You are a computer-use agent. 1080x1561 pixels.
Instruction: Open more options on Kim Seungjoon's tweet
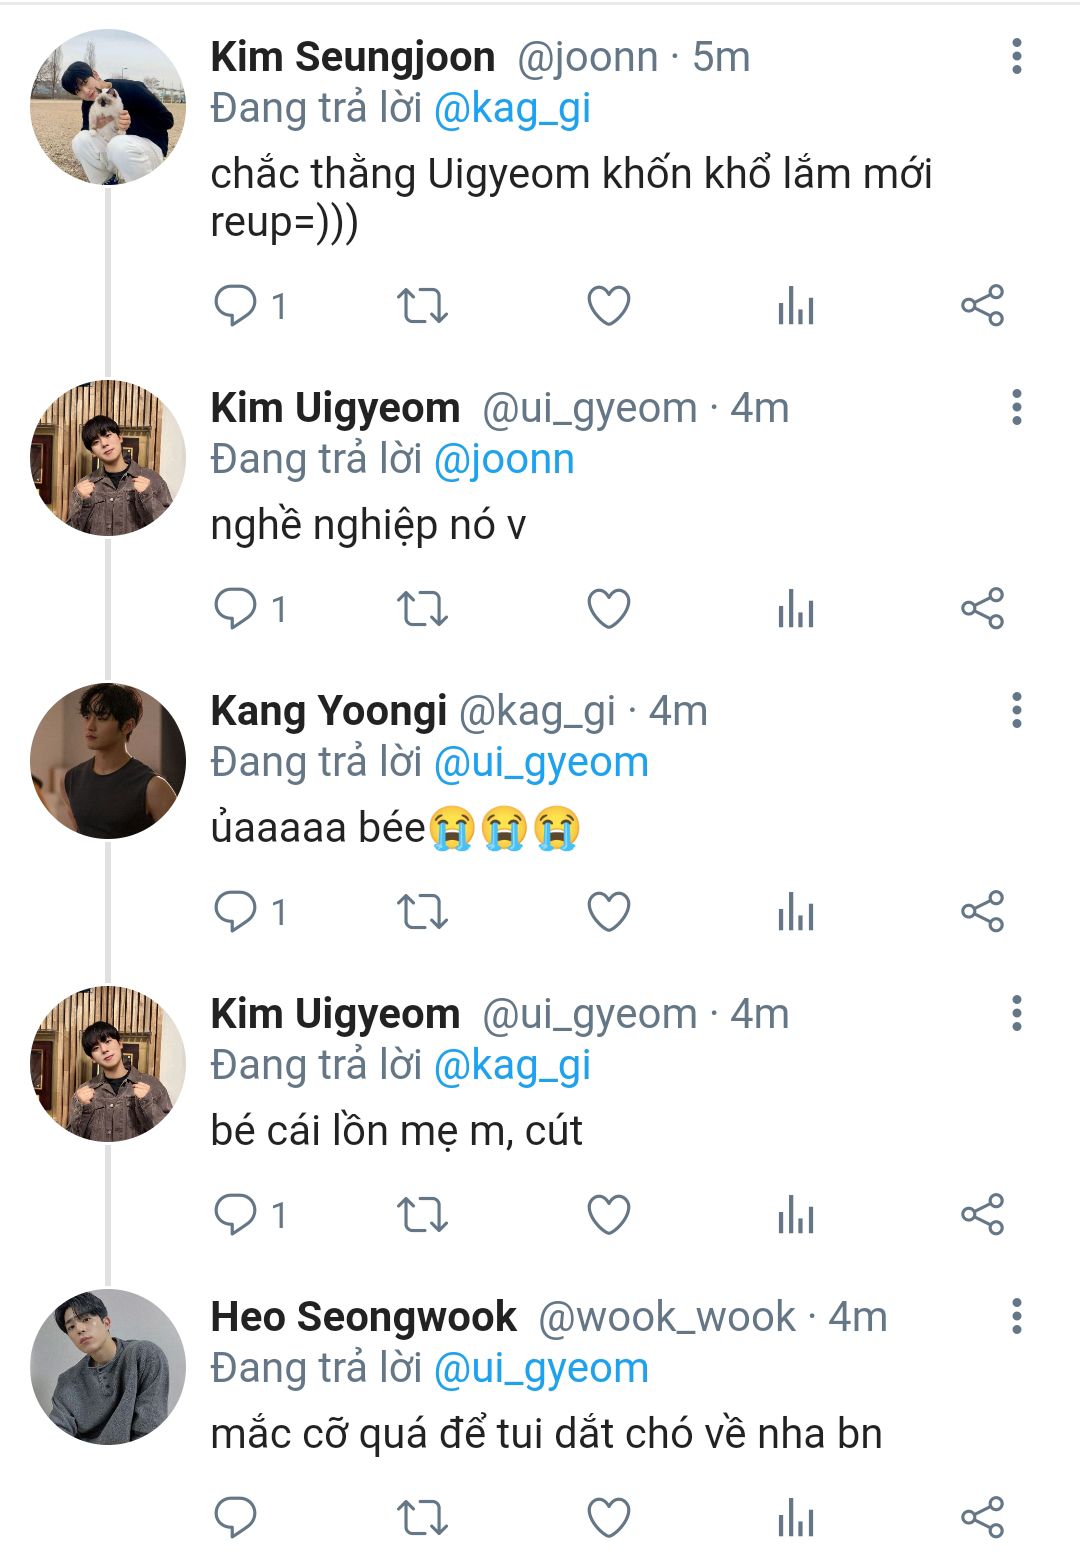pos(1016,57)
